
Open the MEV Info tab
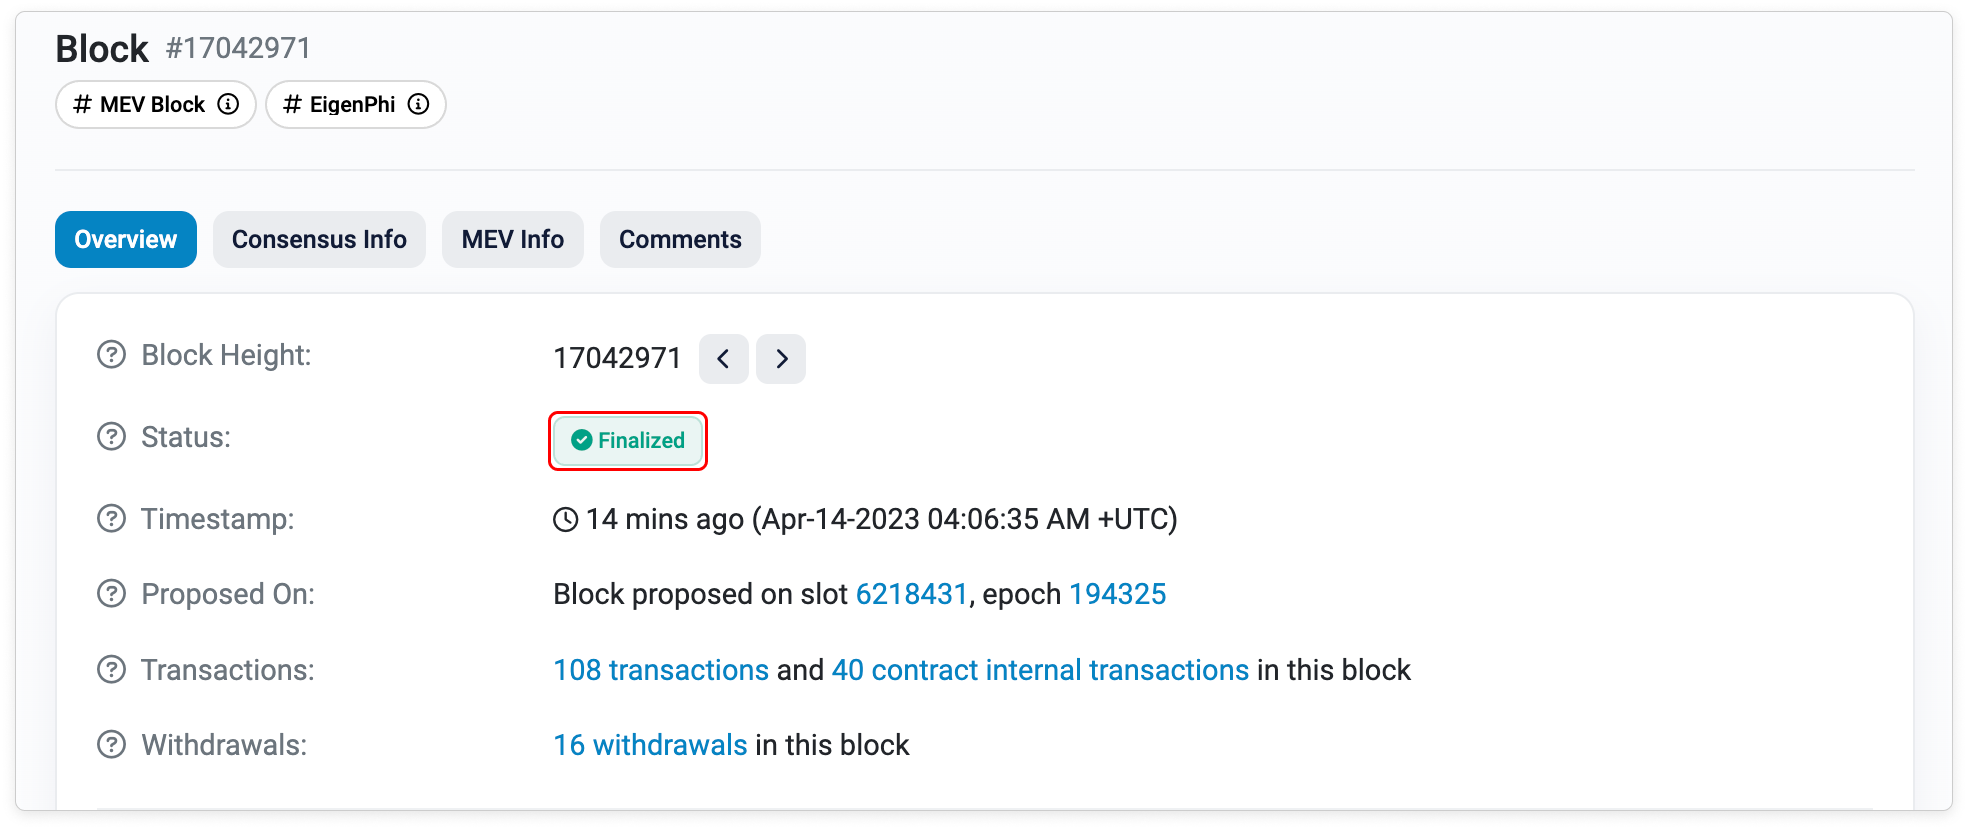point(512,240)
